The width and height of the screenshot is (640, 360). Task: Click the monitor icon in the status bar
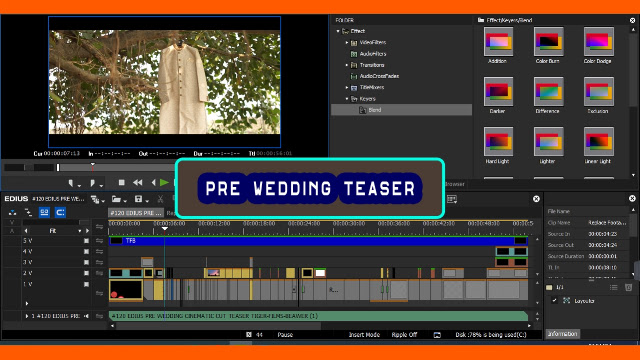437,335
